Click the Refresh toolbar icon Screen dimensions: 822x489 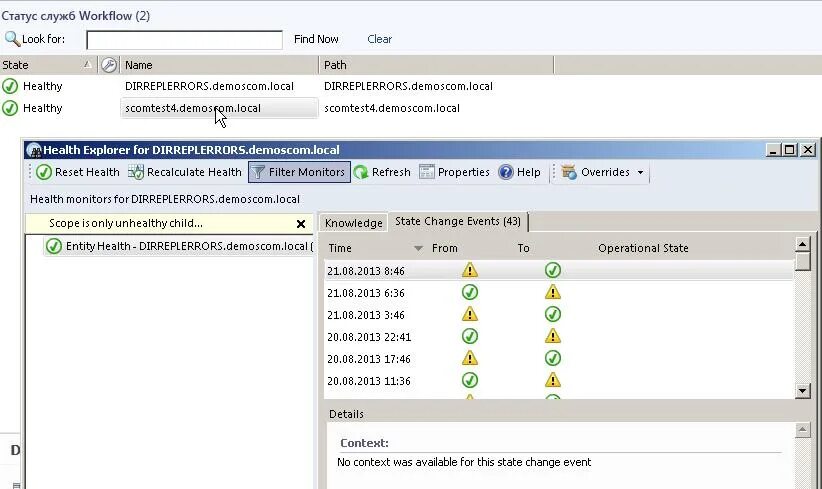(x=361, y=172)
